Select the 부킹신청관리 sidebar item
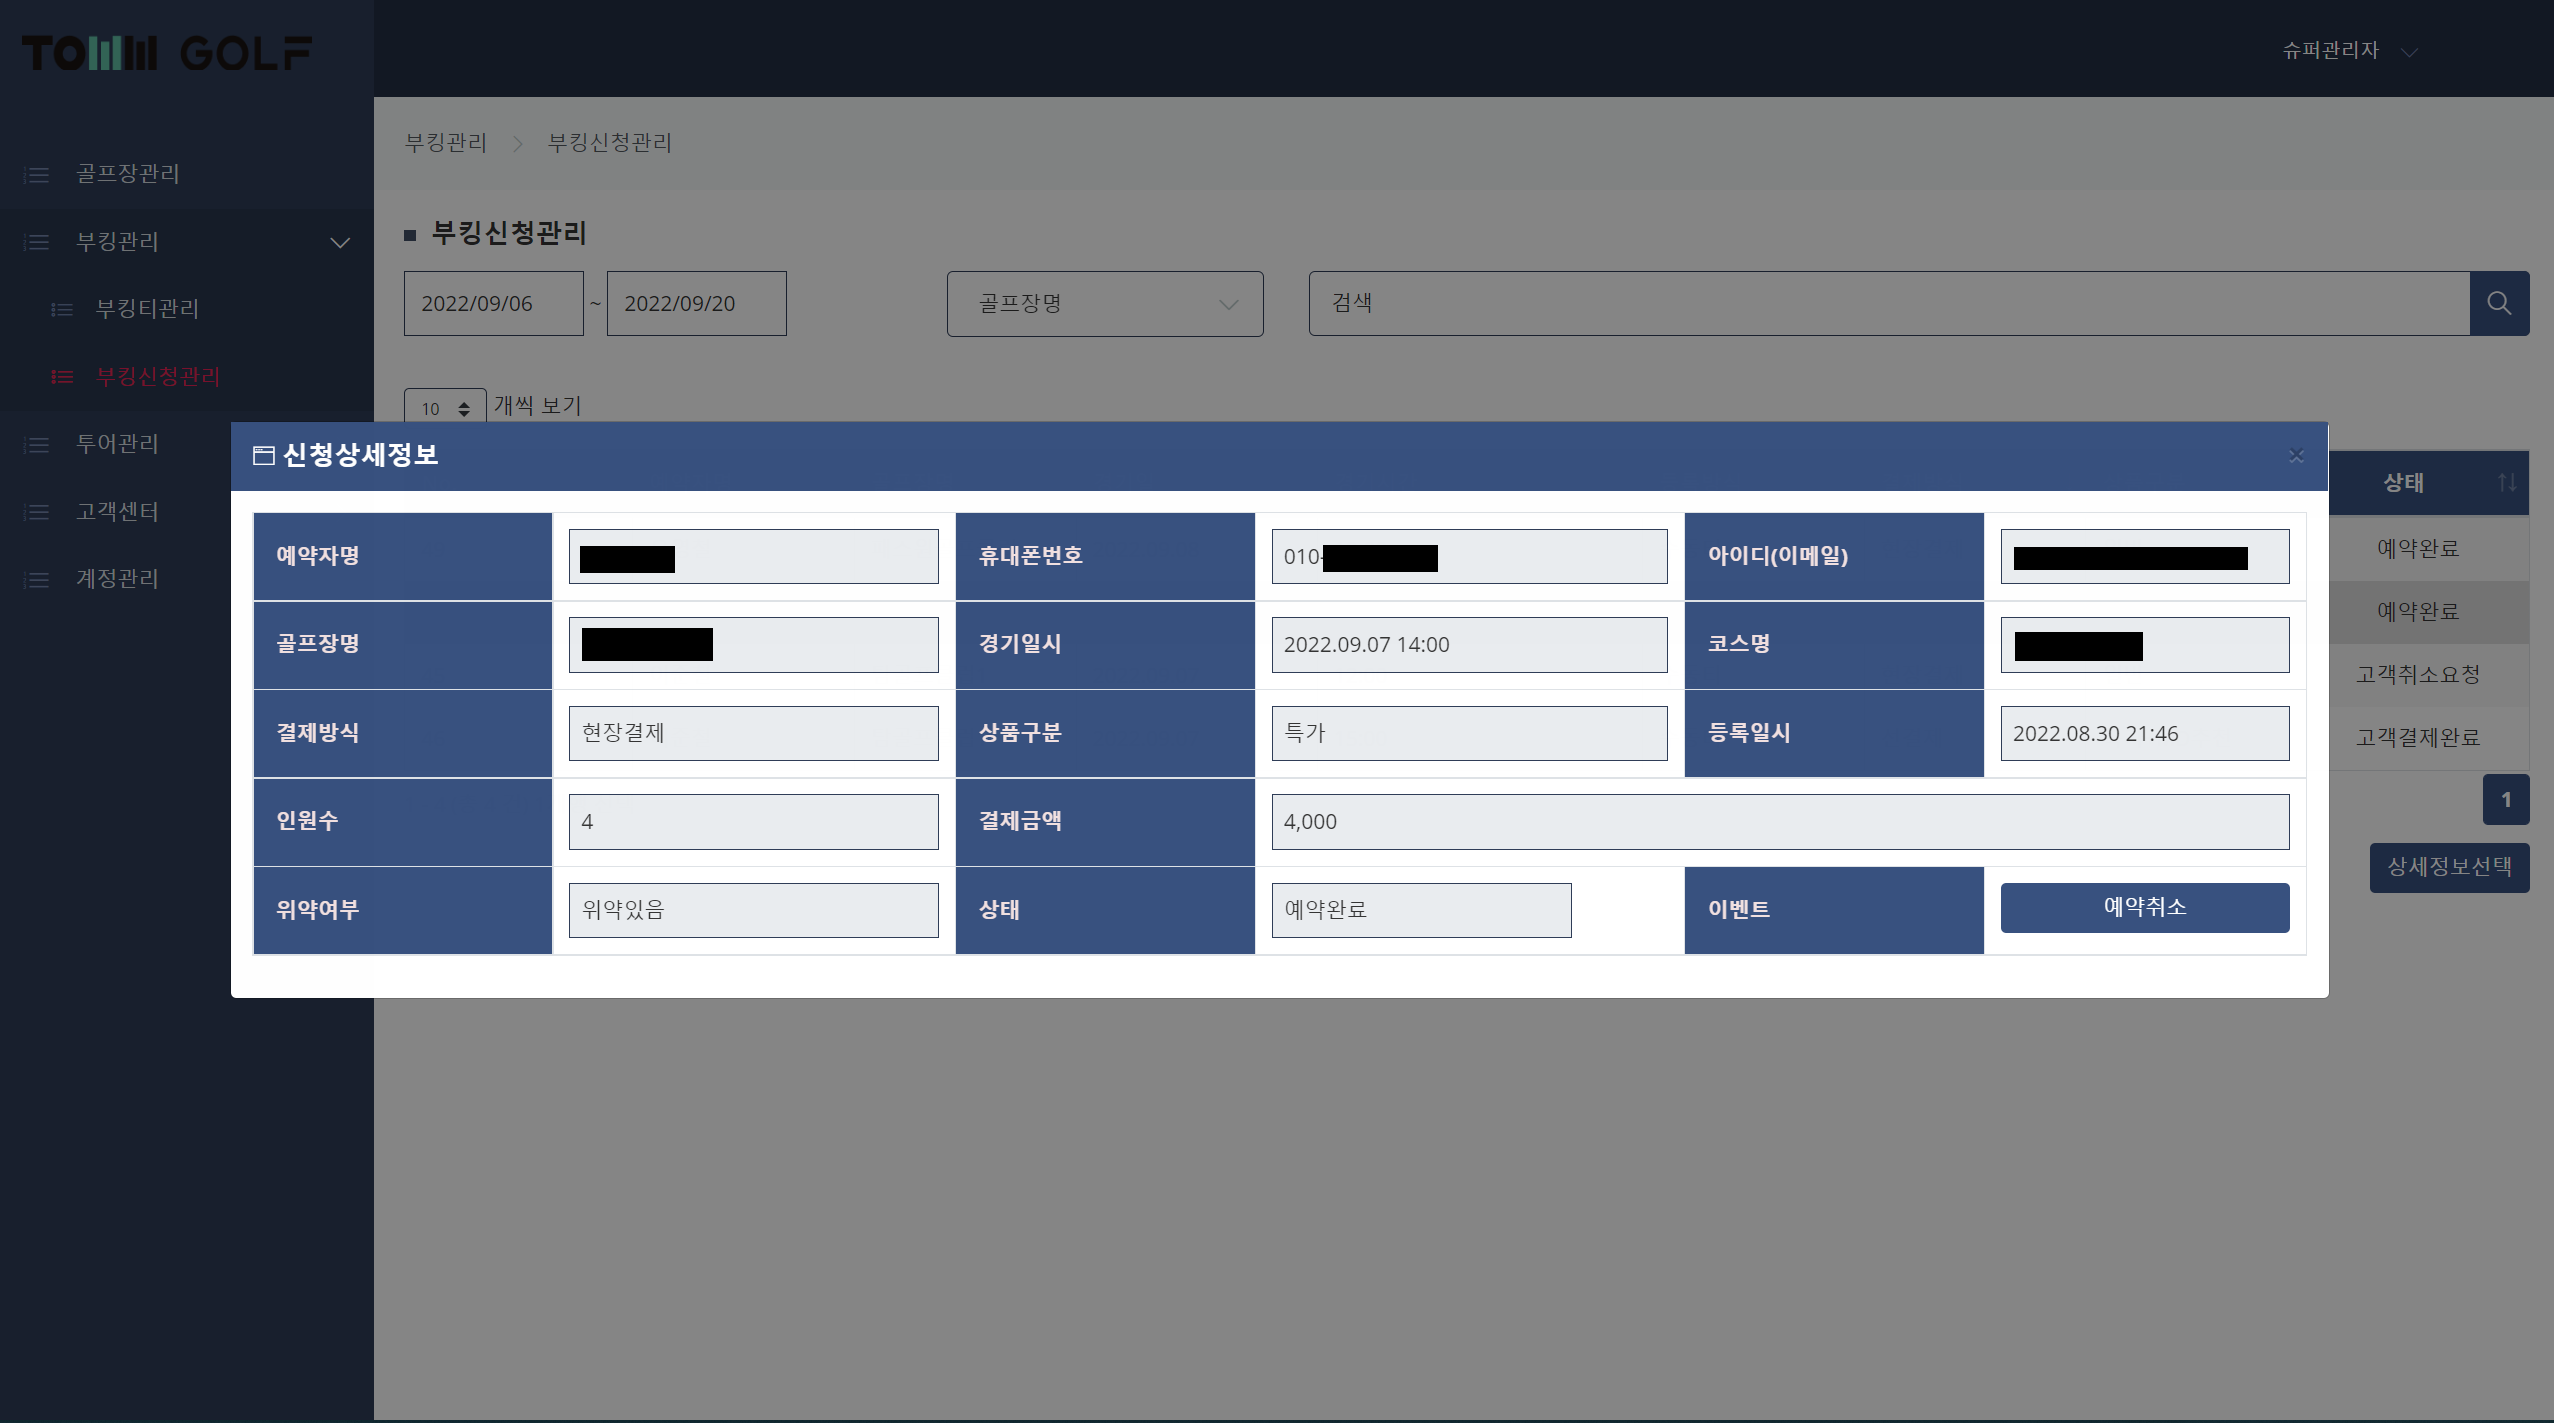Screen dimensions: 2554x1423 point(157,377)
